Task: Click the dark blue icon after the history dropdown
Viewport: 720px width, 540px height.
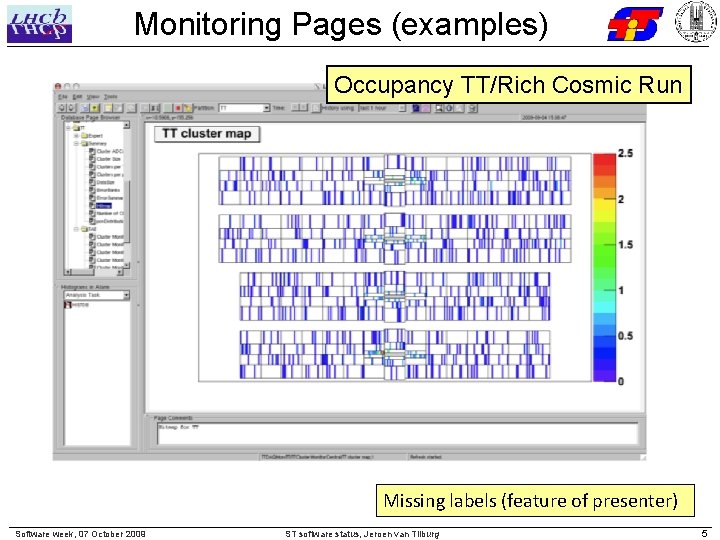Action: tap(416, 108)
